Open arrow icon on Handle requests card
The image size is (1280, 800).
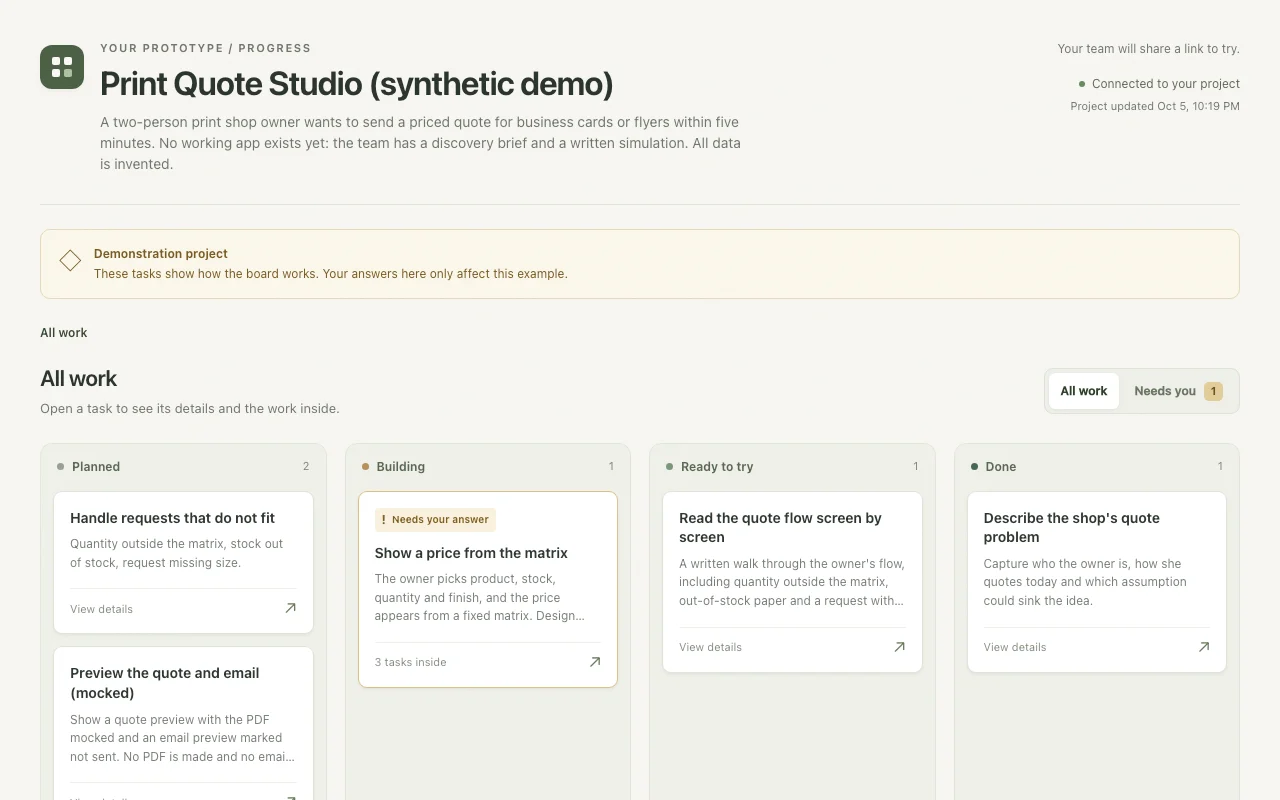[x=290, y=608]
